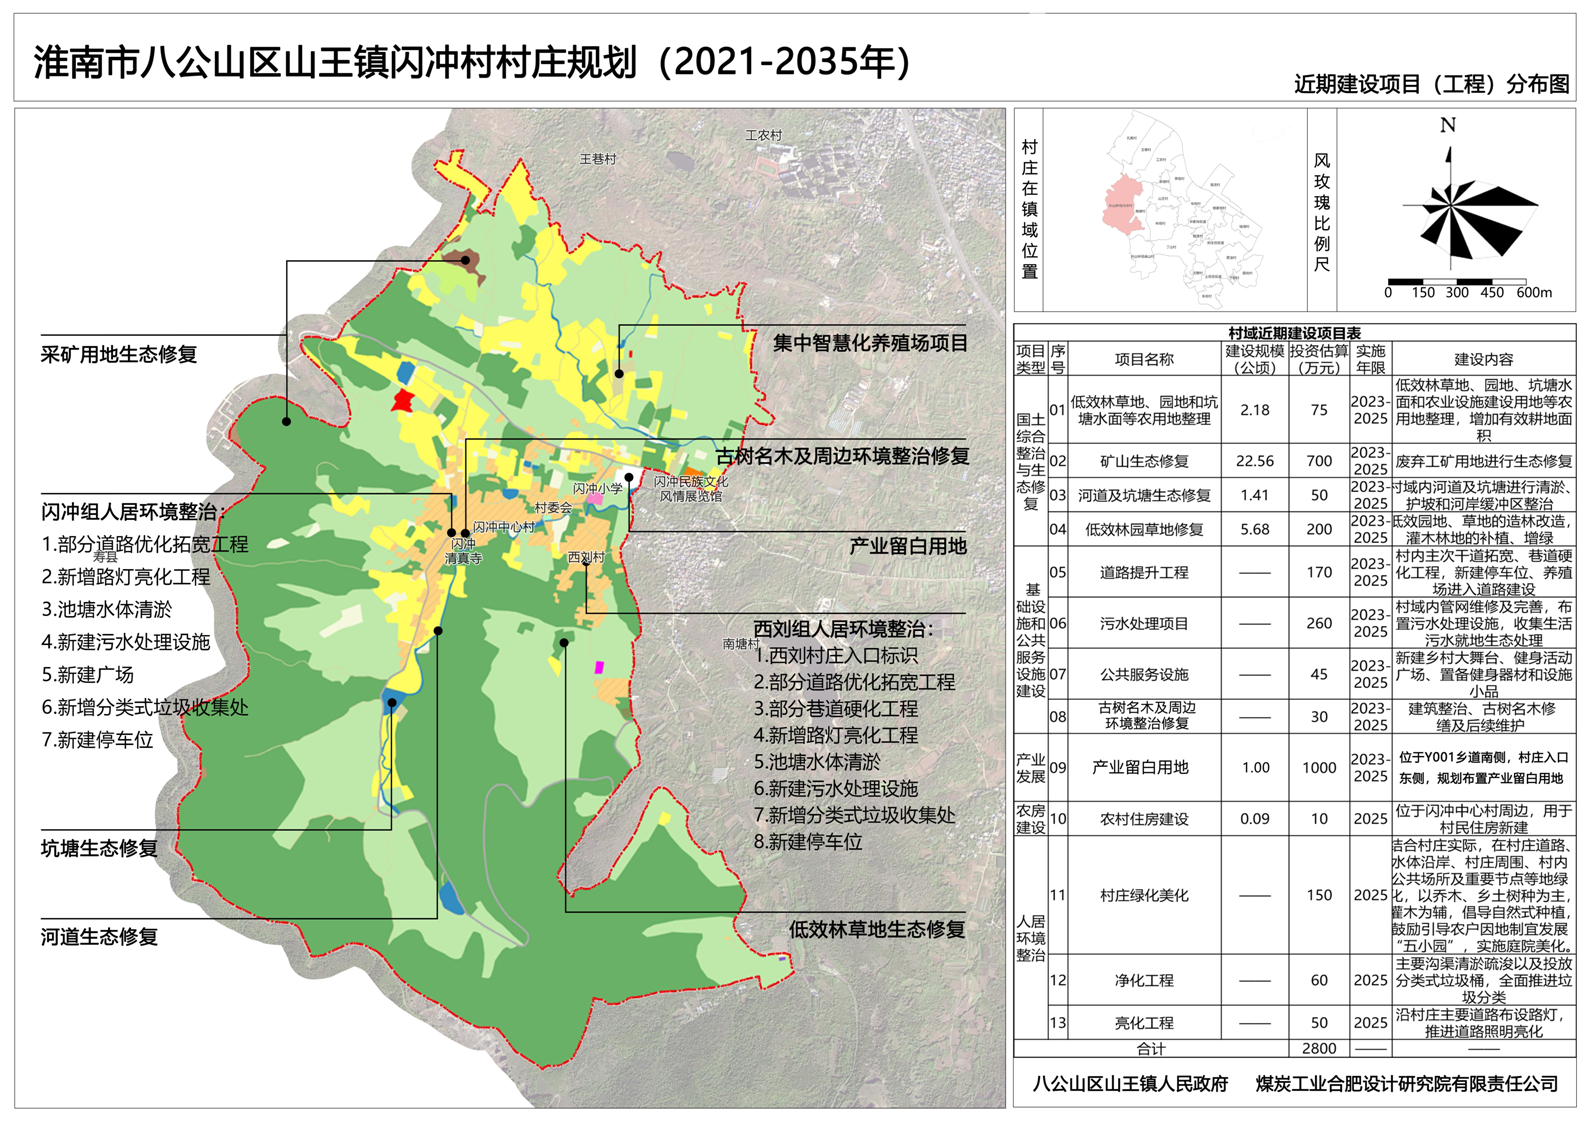Click the scale bar at 300 mark
The image size is (1587, 1122).
coord(1457,292)
